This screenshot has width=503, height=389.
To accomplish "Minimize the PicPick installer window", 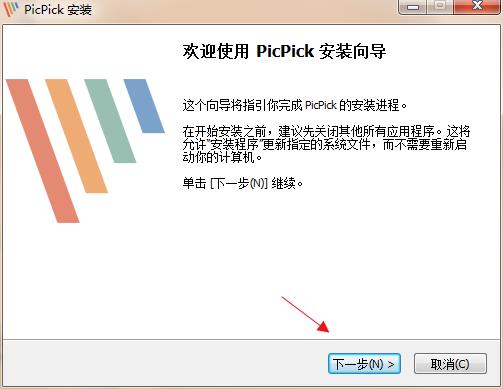I will click(x=413, y=6).
